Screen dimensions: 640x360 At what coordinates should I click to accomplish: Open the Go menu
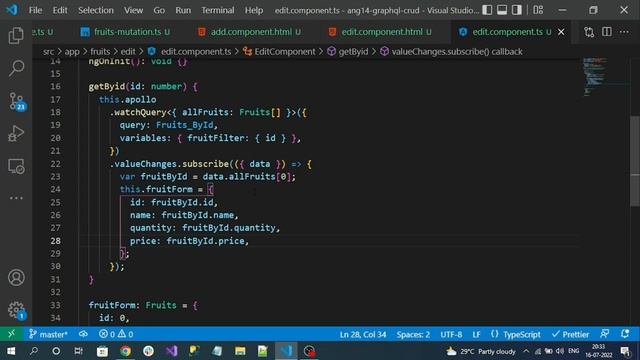(159, 10)
